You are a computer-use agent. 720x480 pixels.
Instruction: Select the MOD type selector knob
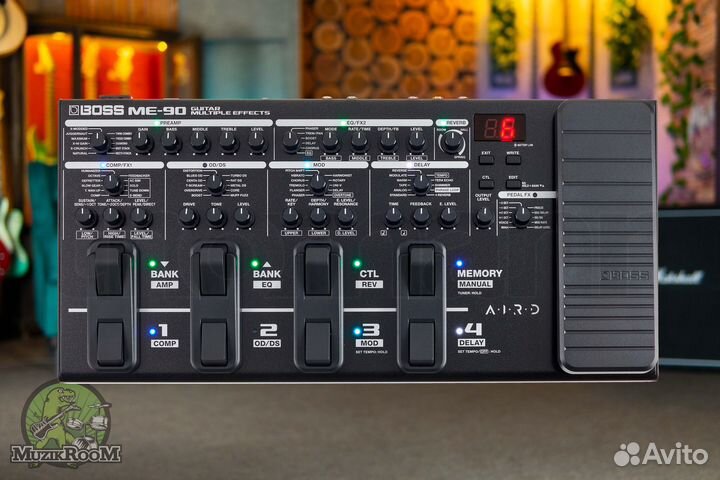(x=317, y=184)
